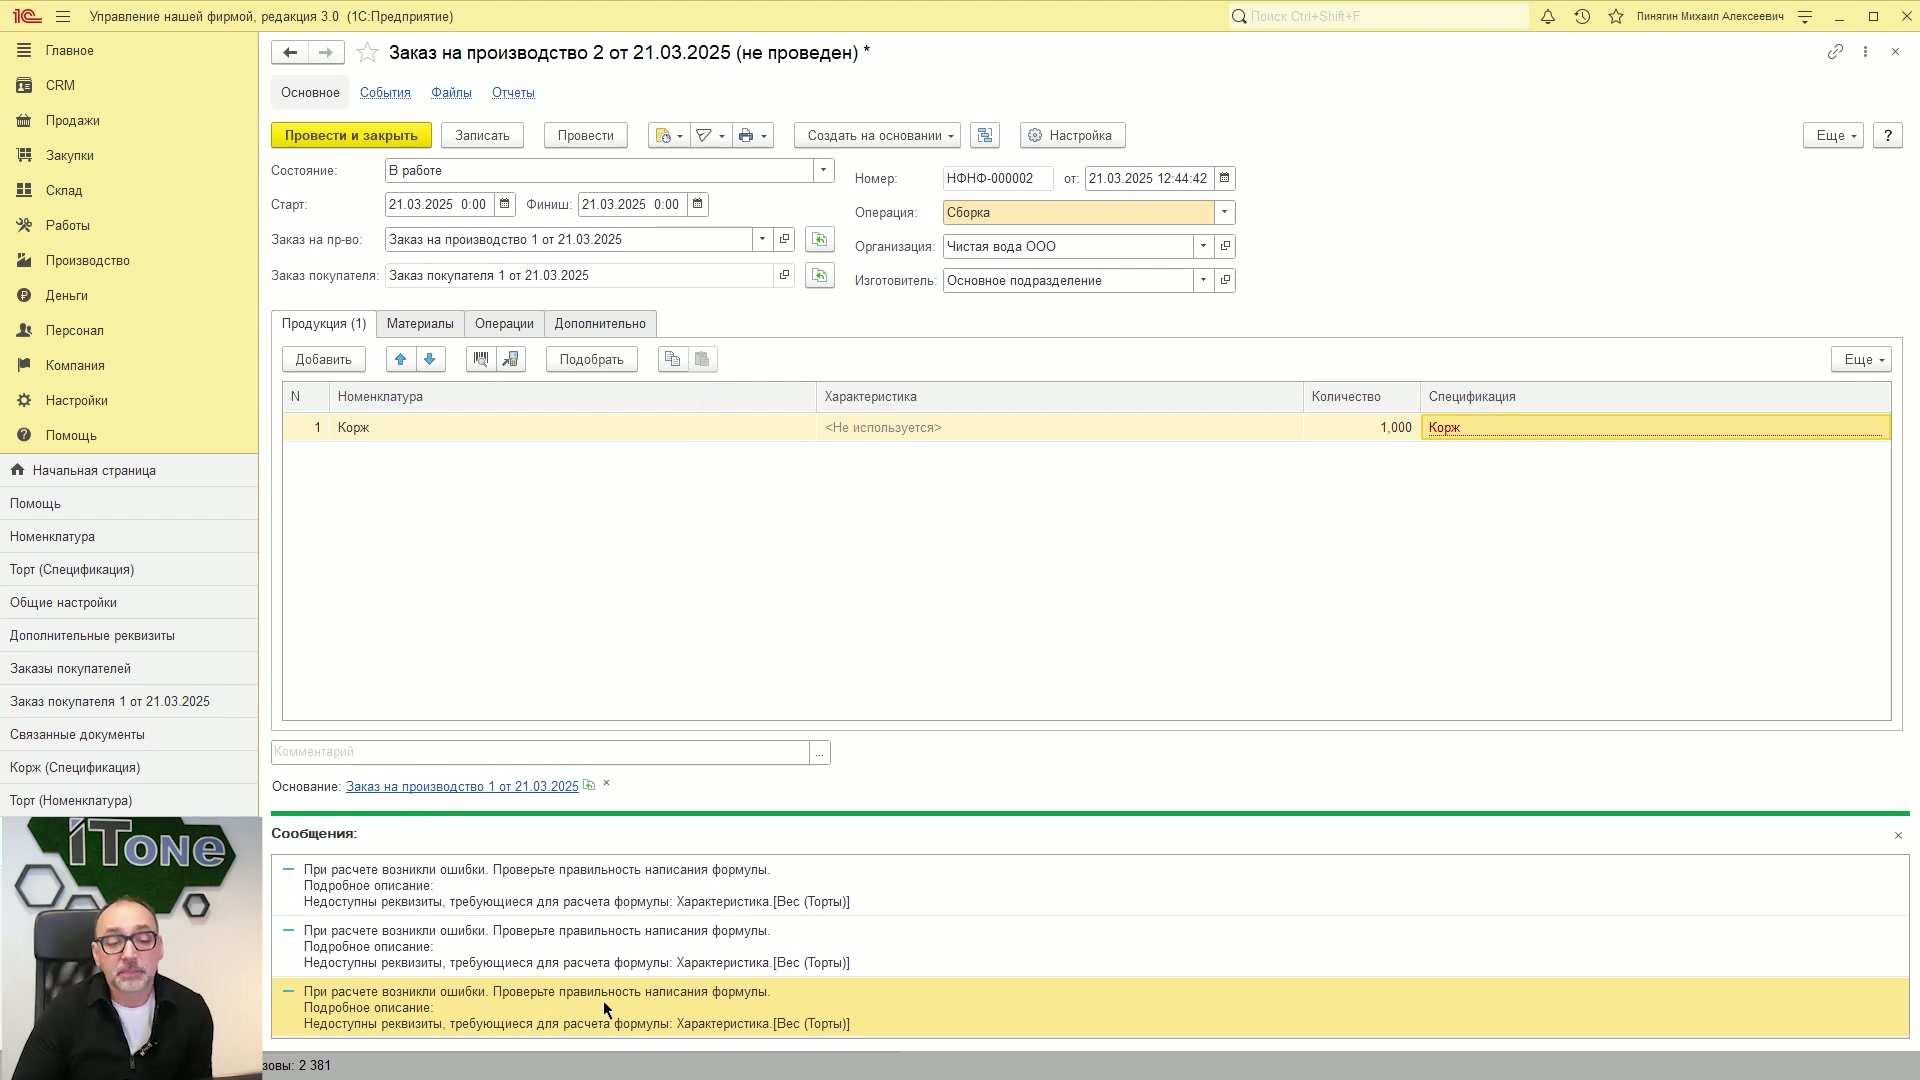Expand the Изготовитель dropdown arrow
1920x1080 pixels.
pos(1204,280)
